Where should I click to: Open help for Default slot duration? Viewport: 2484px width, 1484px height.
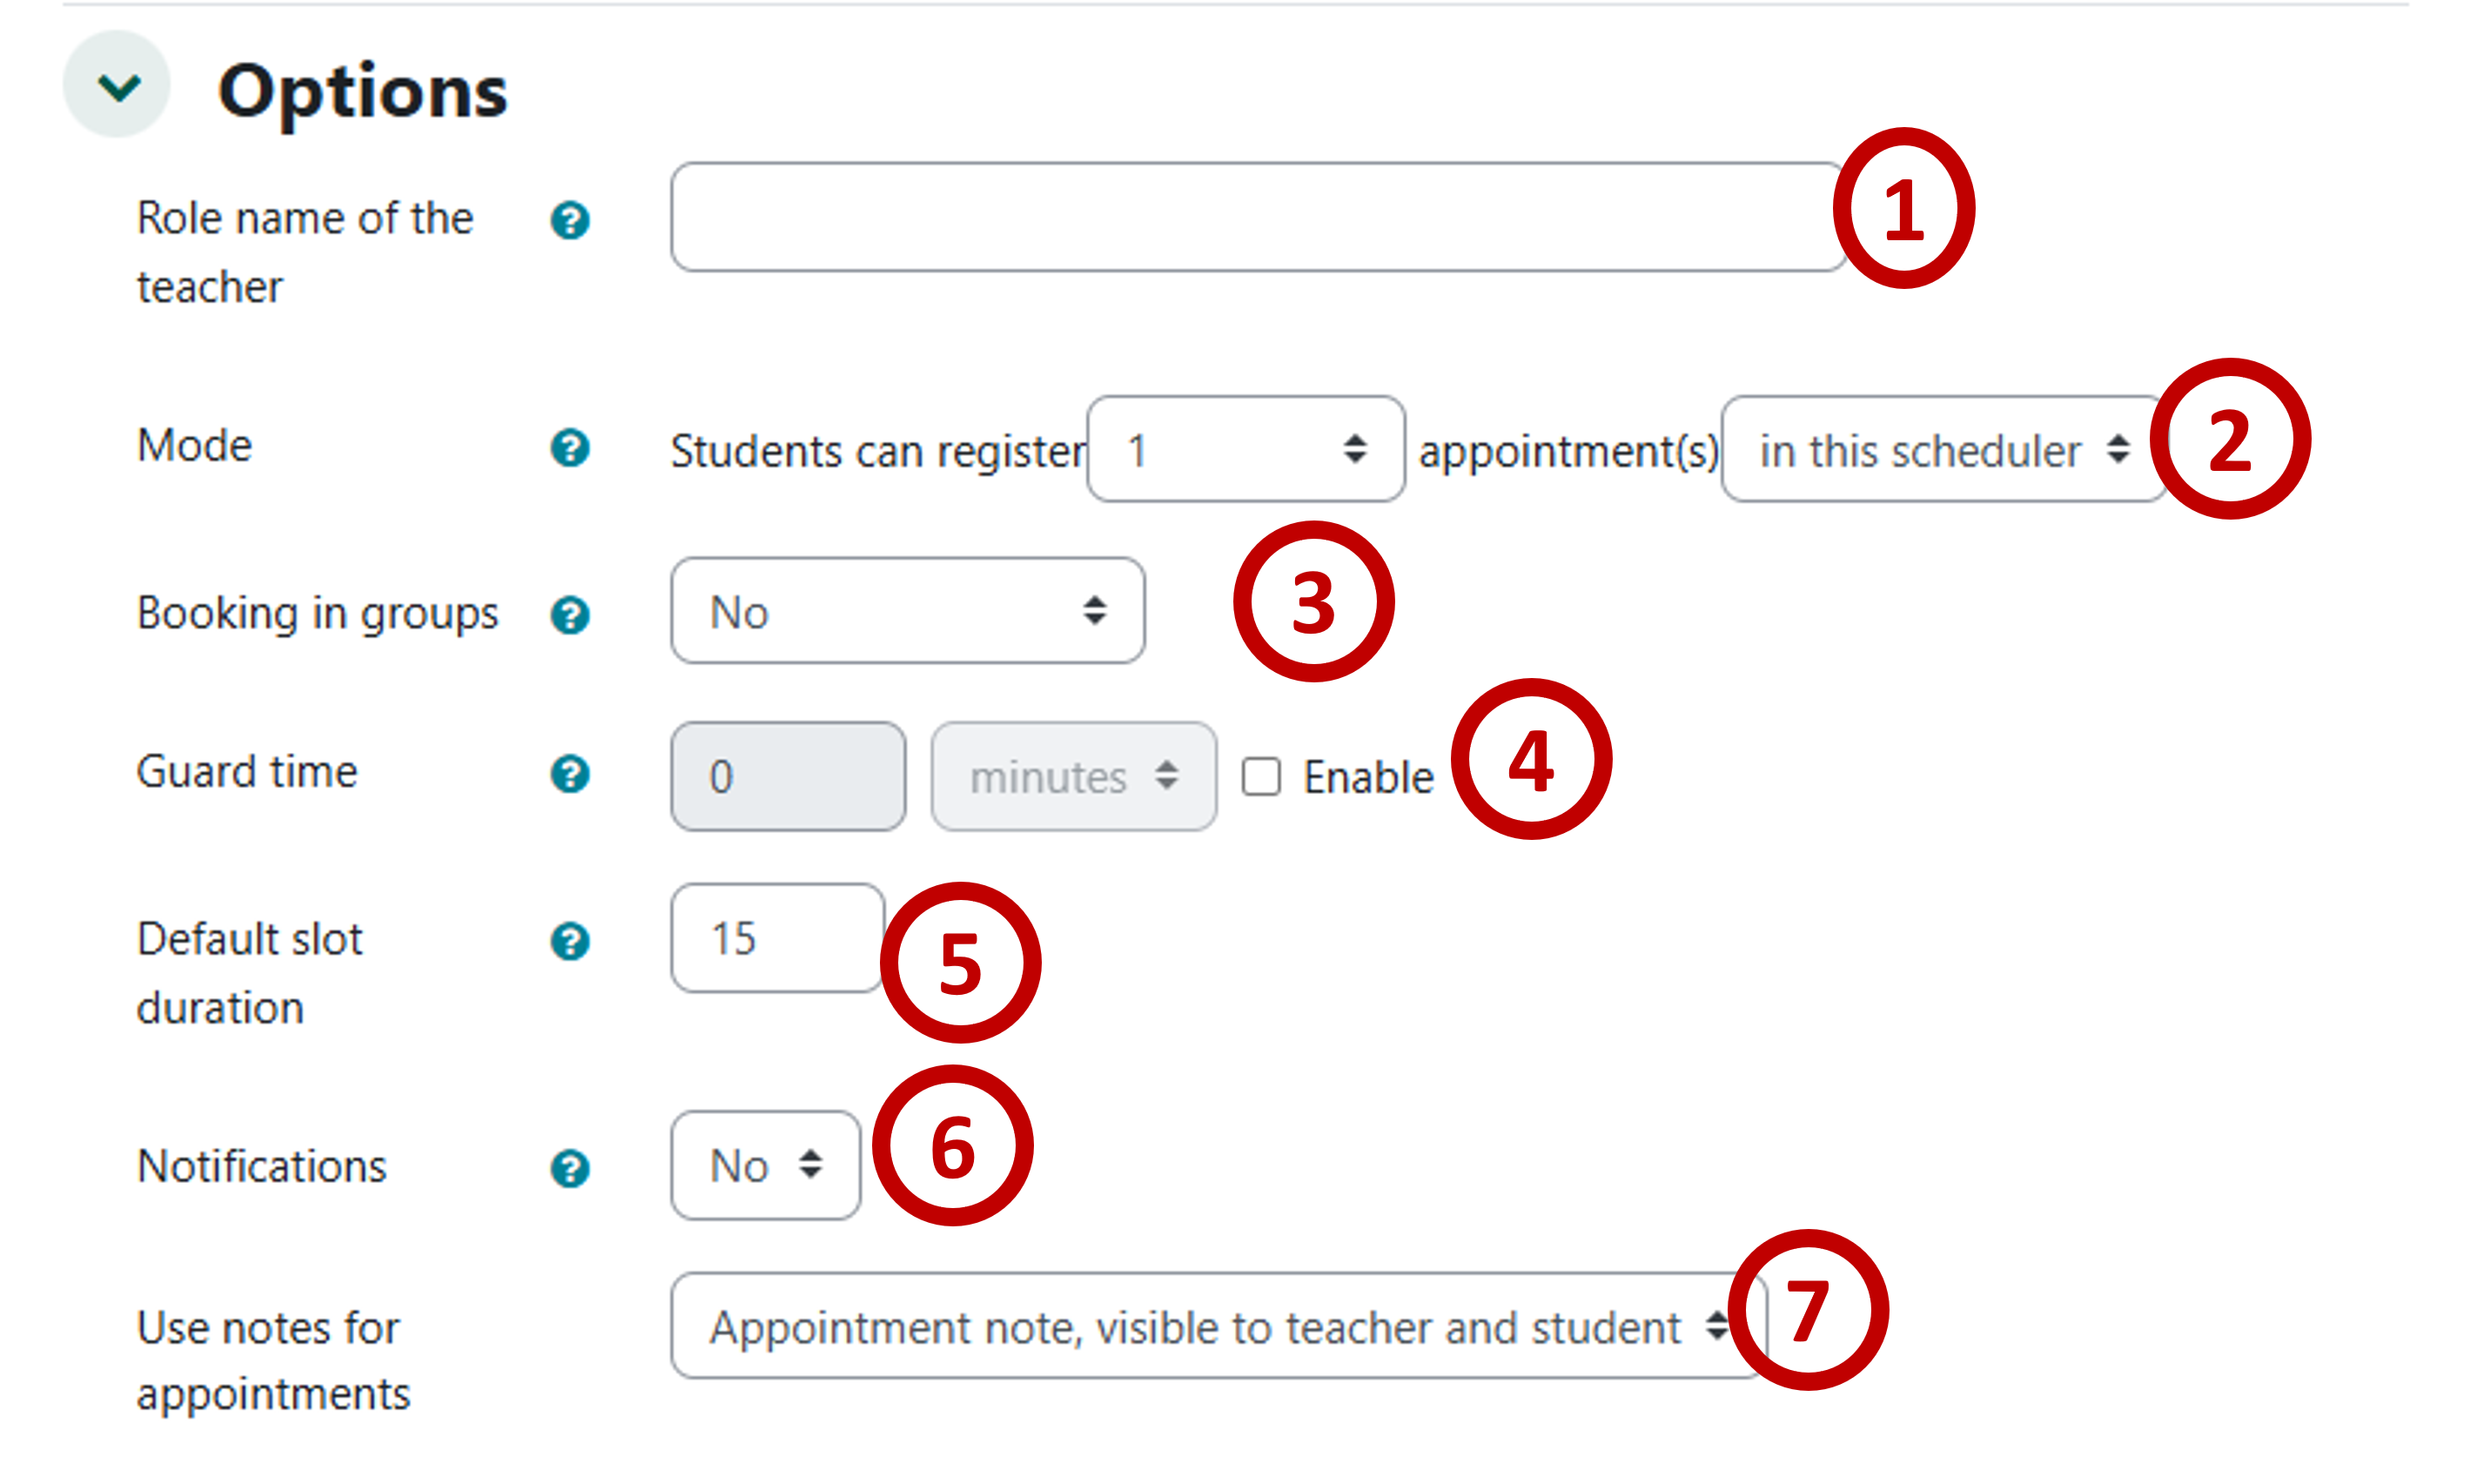tap(569, 940)
